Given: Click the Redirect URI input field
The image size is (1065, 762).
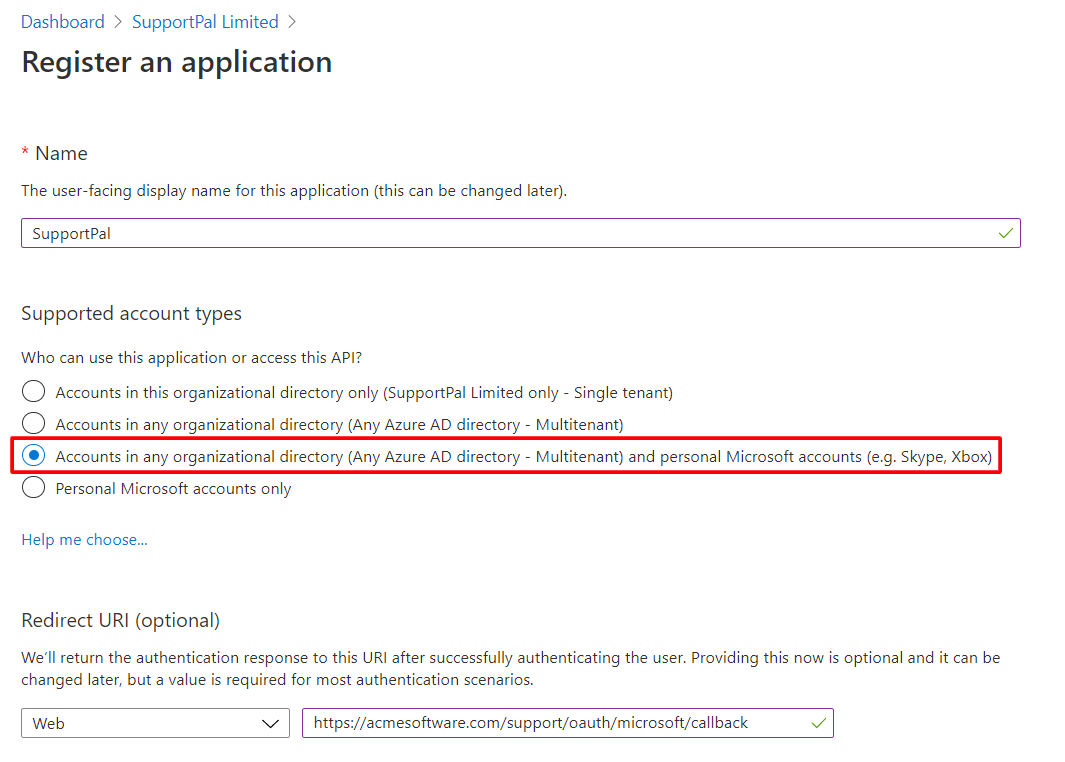Looking at the screenshot, I should pyautogui.click(x=567, y=723).
